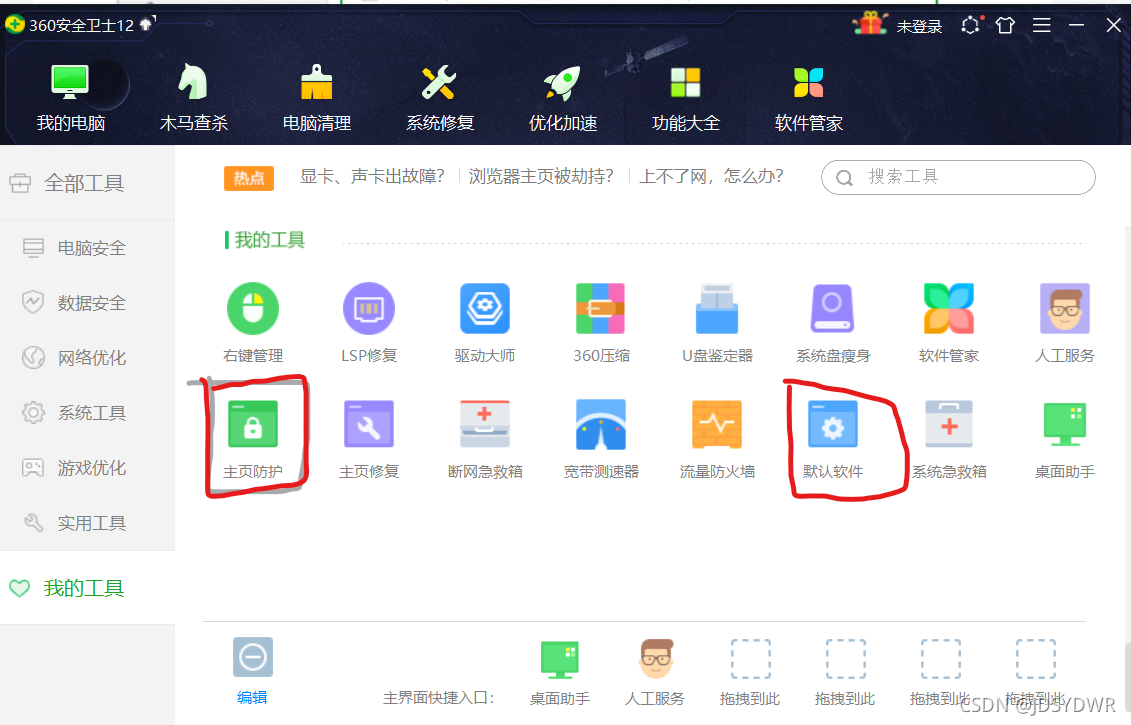This screenshot has height=725, width=1131.
Task: Open 桌面助手 in My Tools grid
Action: (1065, 439)
